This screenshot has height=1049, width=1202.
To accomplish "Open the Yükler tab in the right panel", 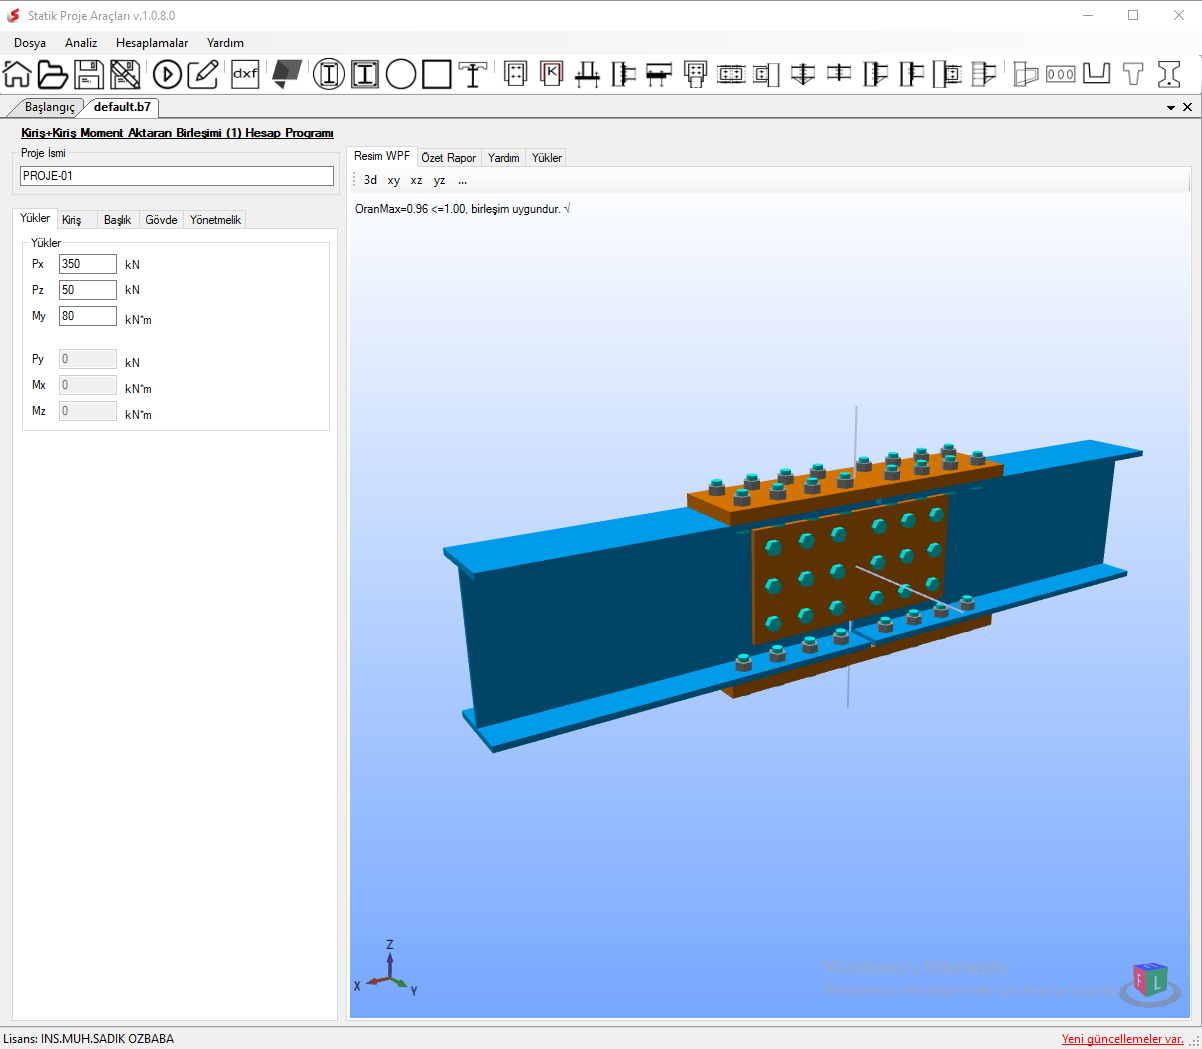I will tap(546, 158).
